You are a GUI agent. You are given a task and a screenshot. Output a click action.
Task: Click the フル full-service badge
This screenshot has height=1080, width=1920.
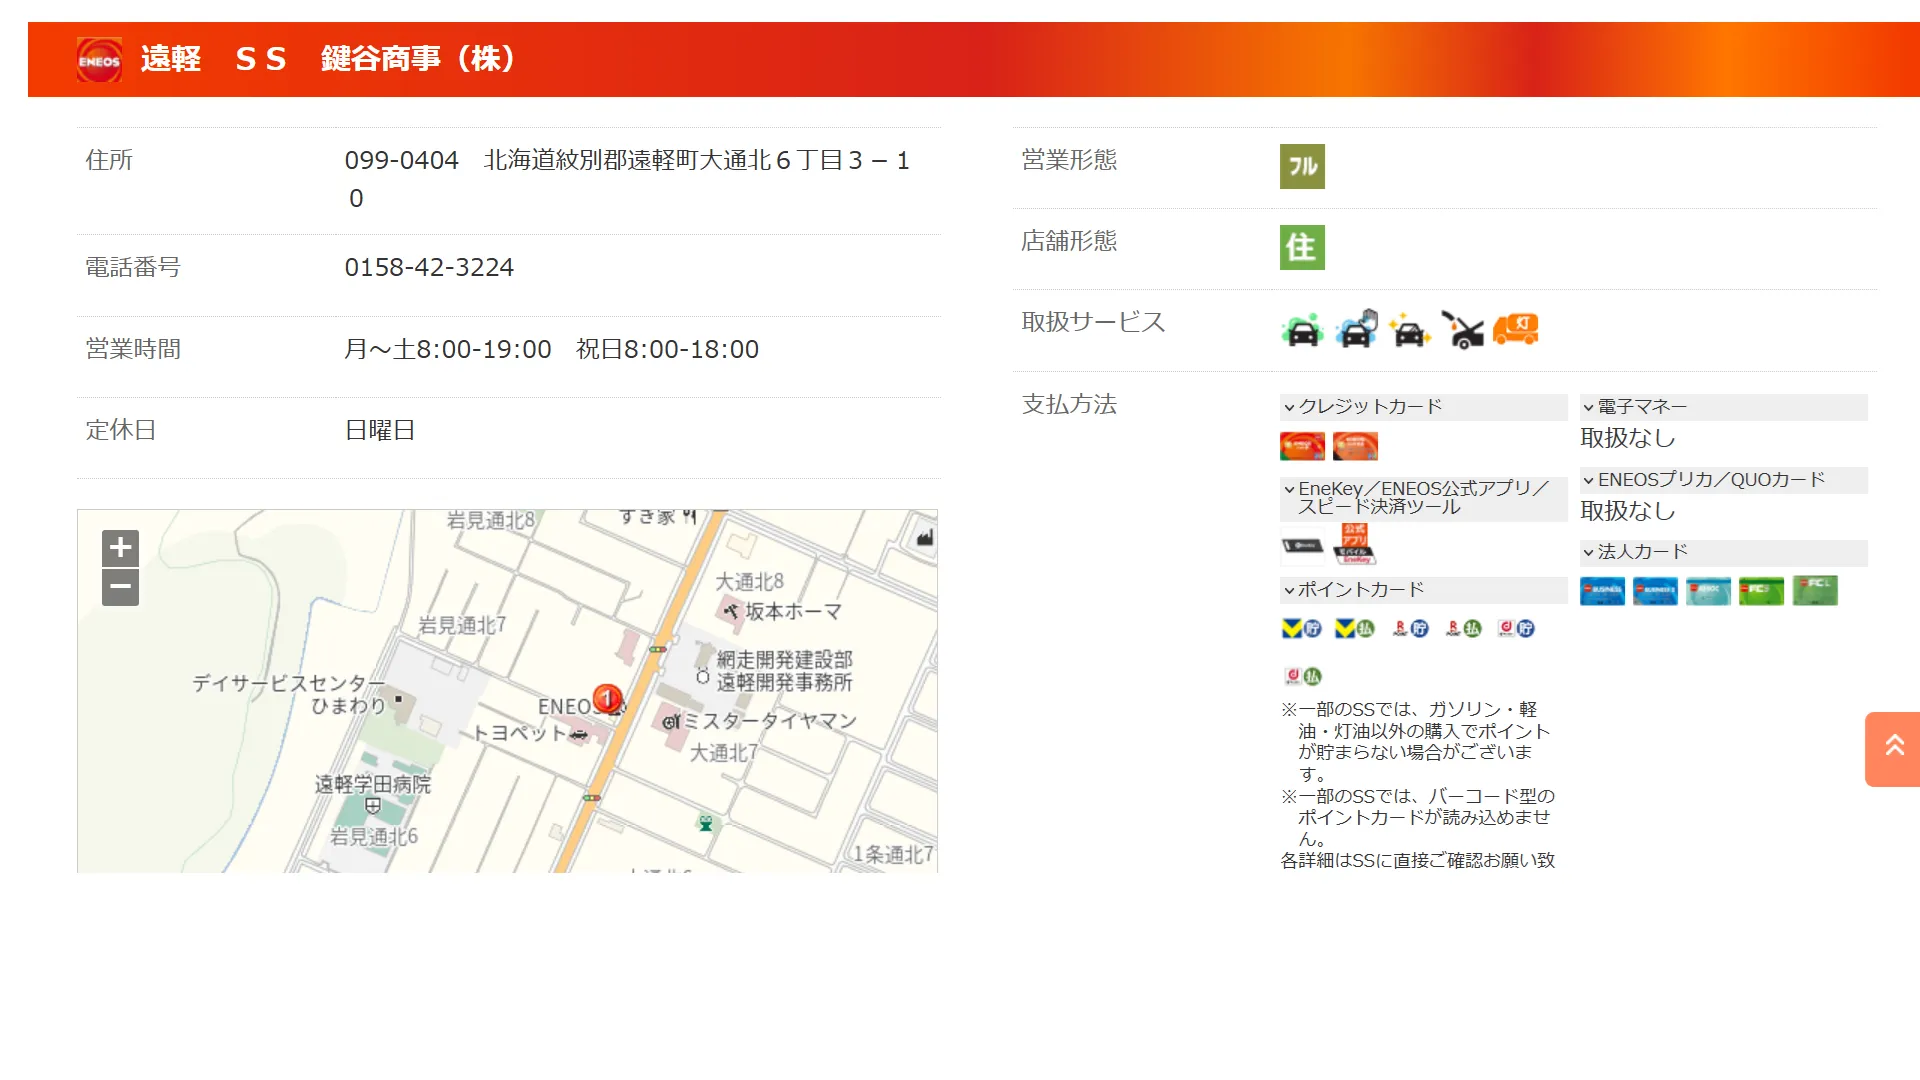pos(1302,166)
